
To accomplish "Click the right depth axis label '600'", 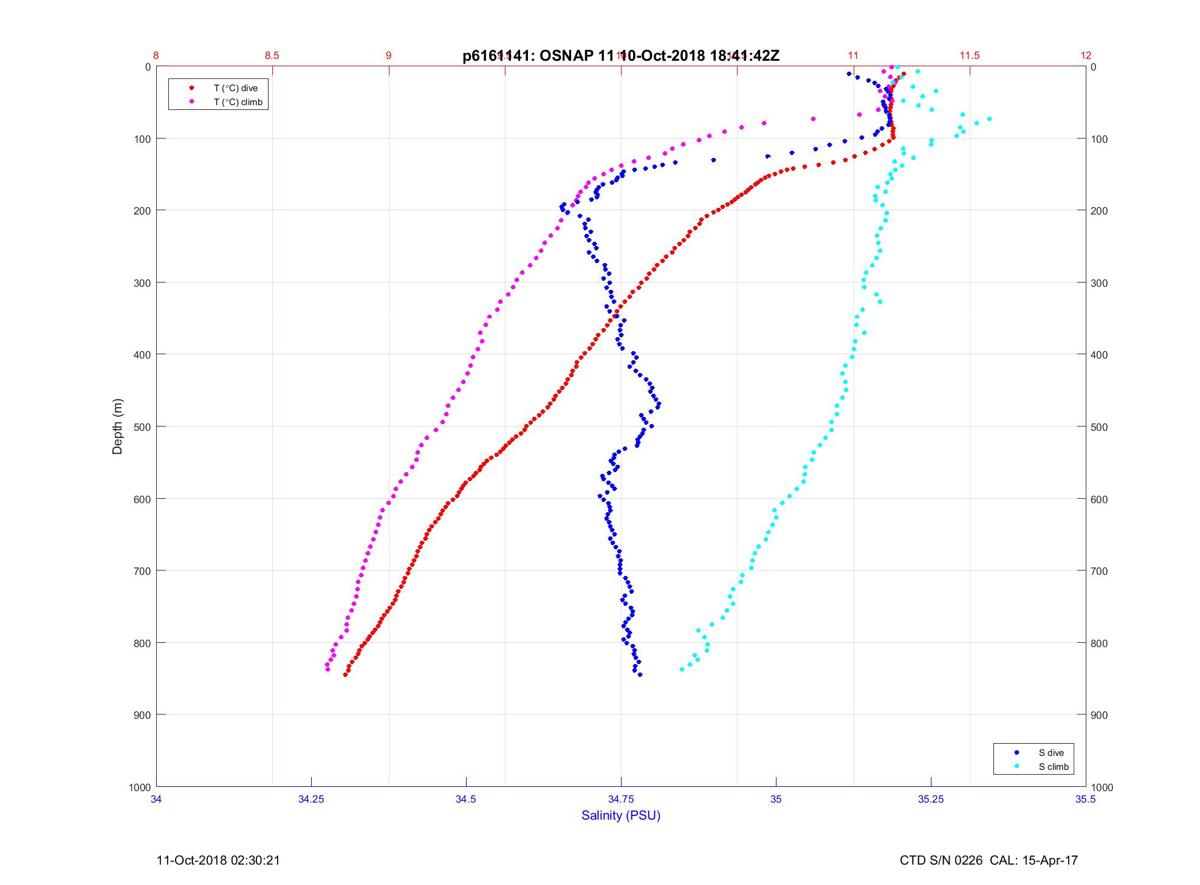I will pos(1101,499).
